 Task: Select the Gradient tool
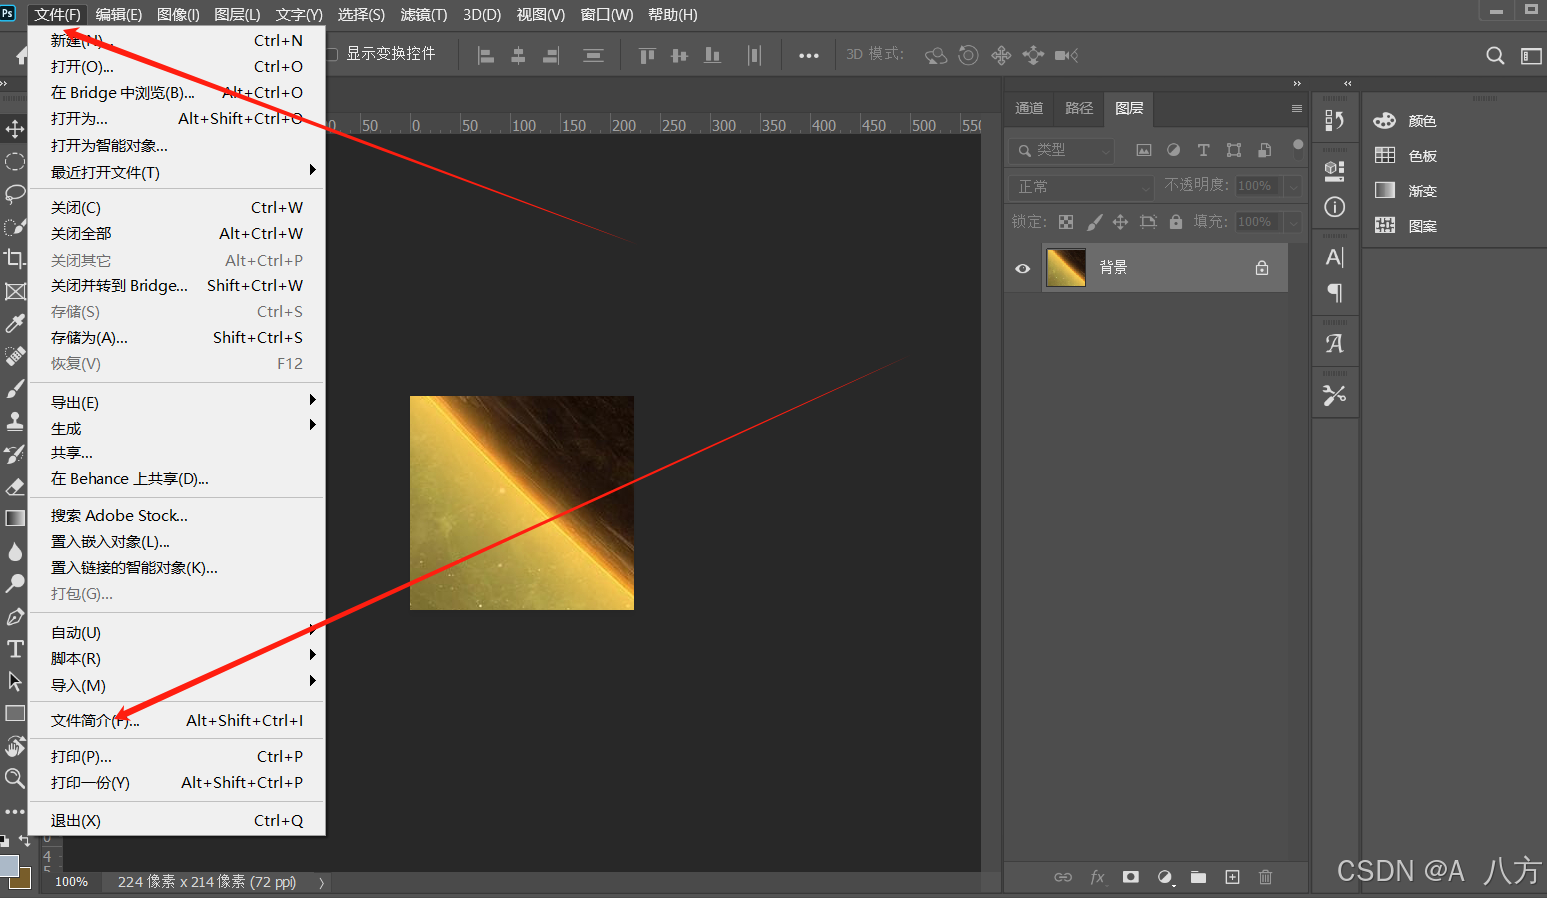point(15,518)
